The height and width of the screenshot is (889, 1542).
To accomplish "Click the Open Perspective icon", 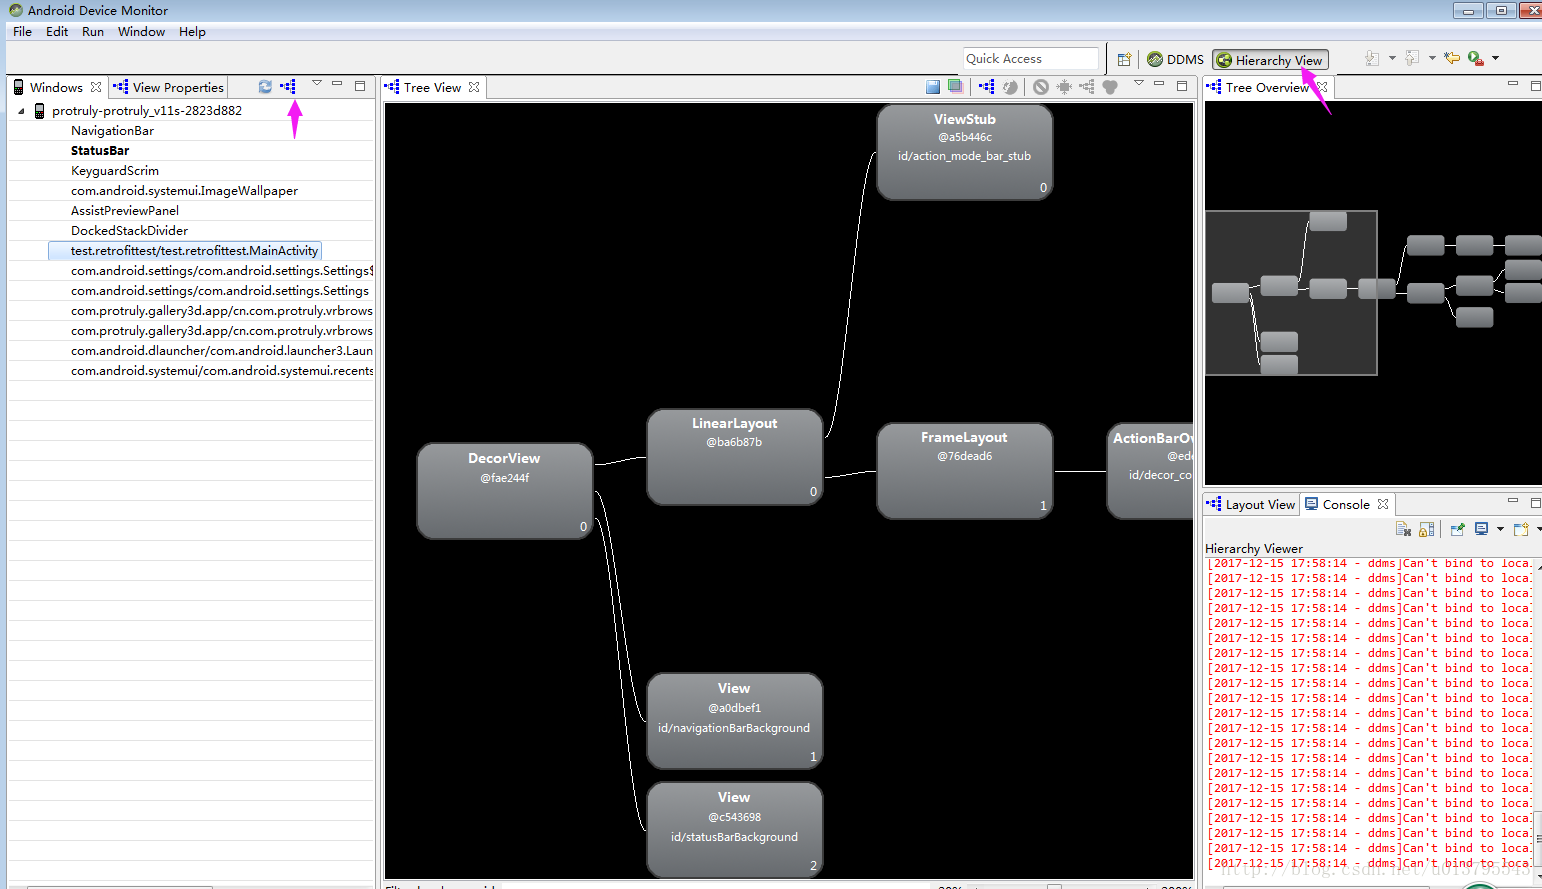I will pos(1124,59).
